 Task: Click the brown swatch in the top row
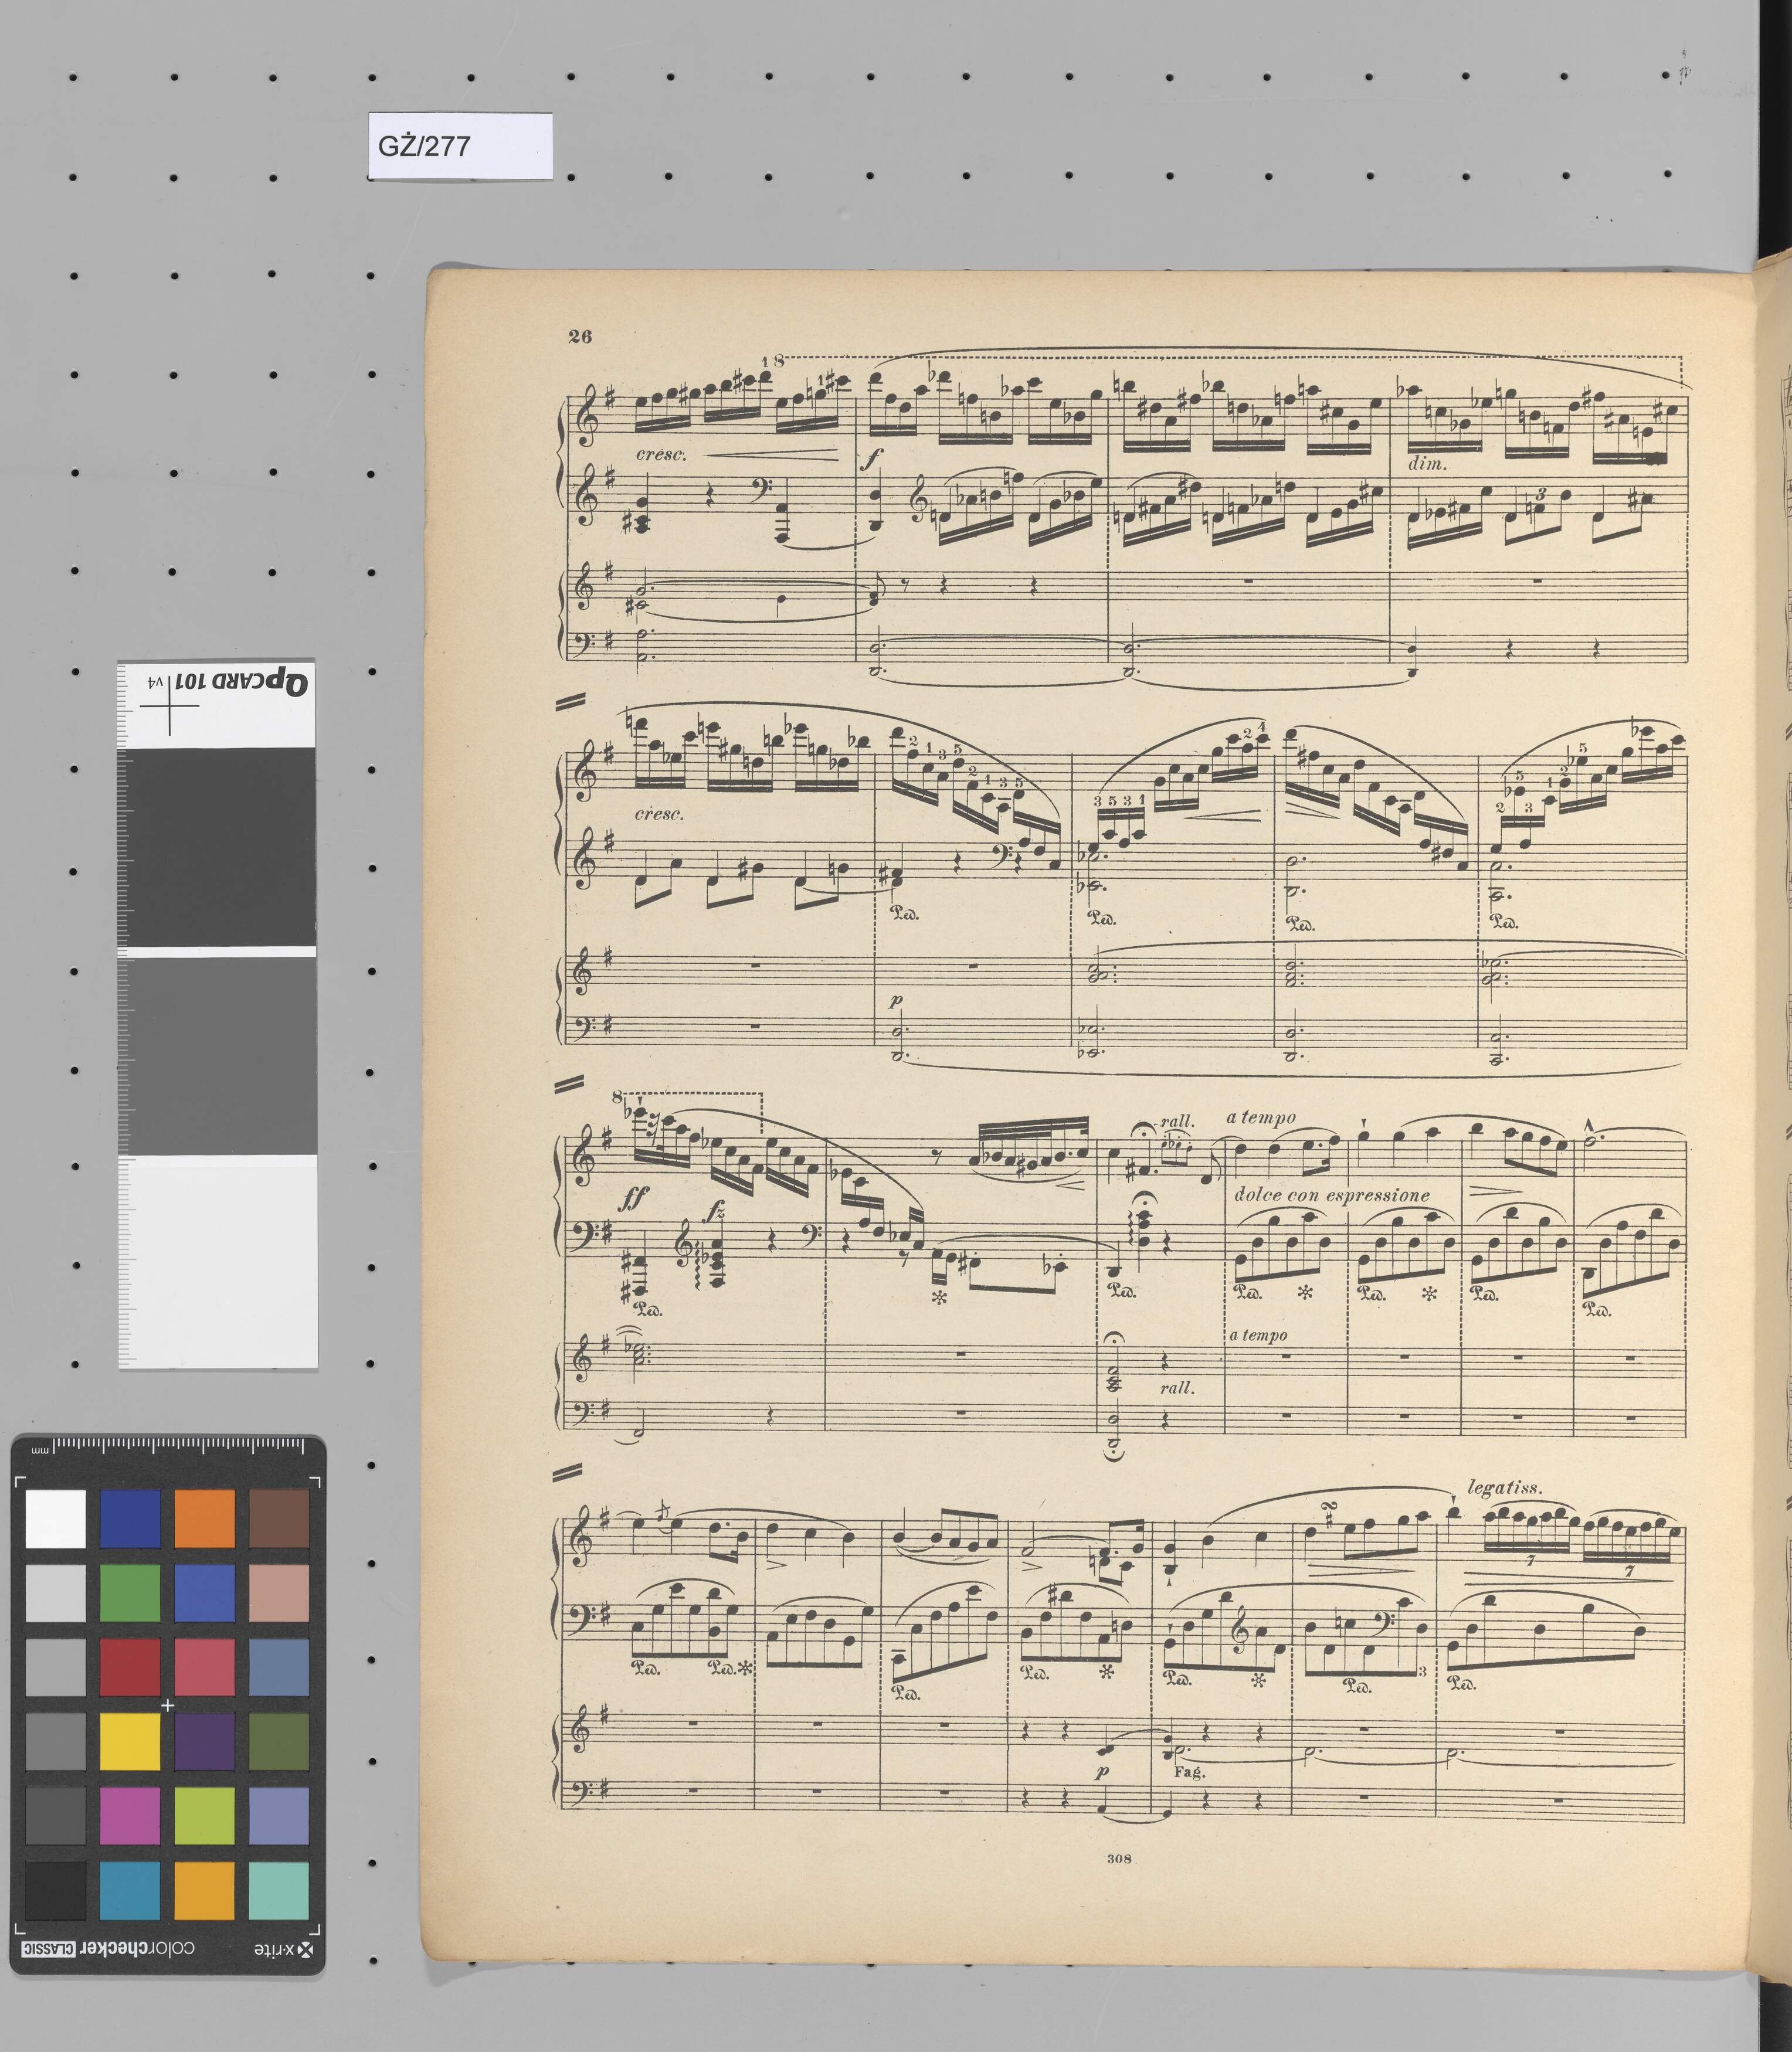coord(279,1518)
